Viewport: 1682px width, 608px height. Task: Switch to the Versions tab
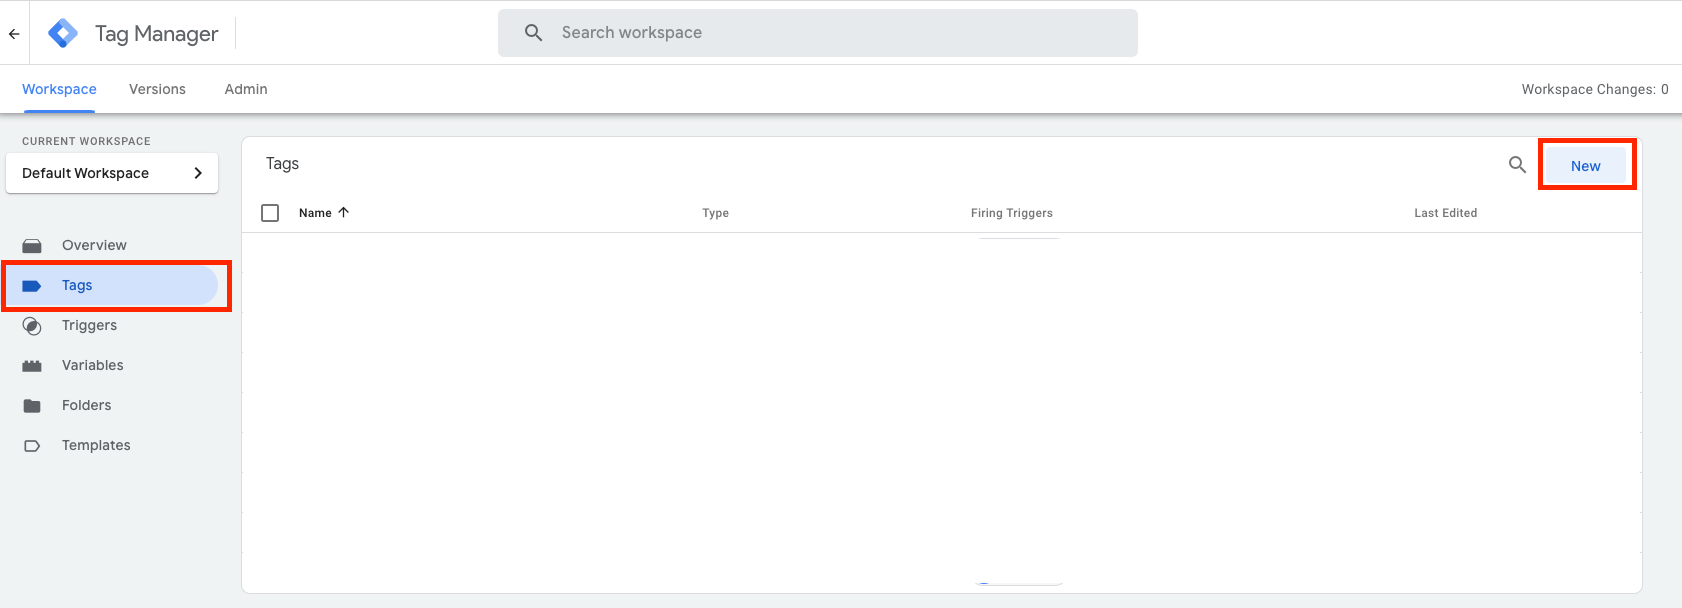(157, 89)
